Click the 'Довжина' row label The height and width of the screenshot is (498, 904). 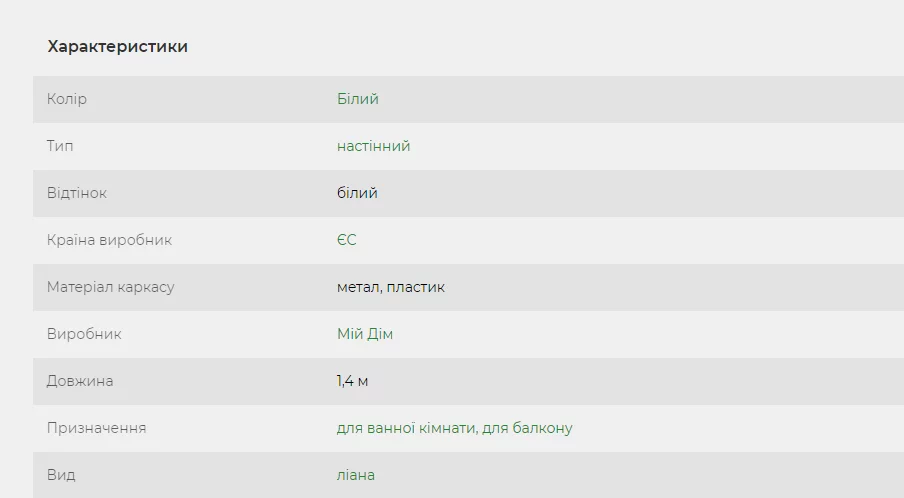click(80, 381)
